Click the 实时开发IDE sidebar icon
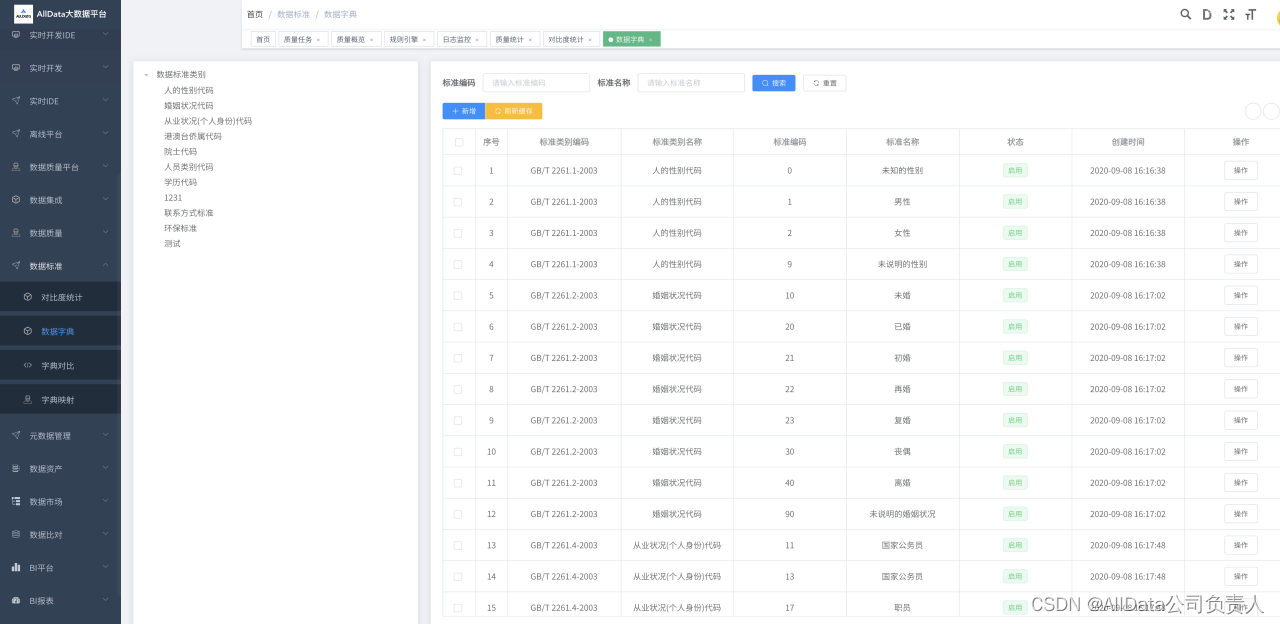 (16, 35)
